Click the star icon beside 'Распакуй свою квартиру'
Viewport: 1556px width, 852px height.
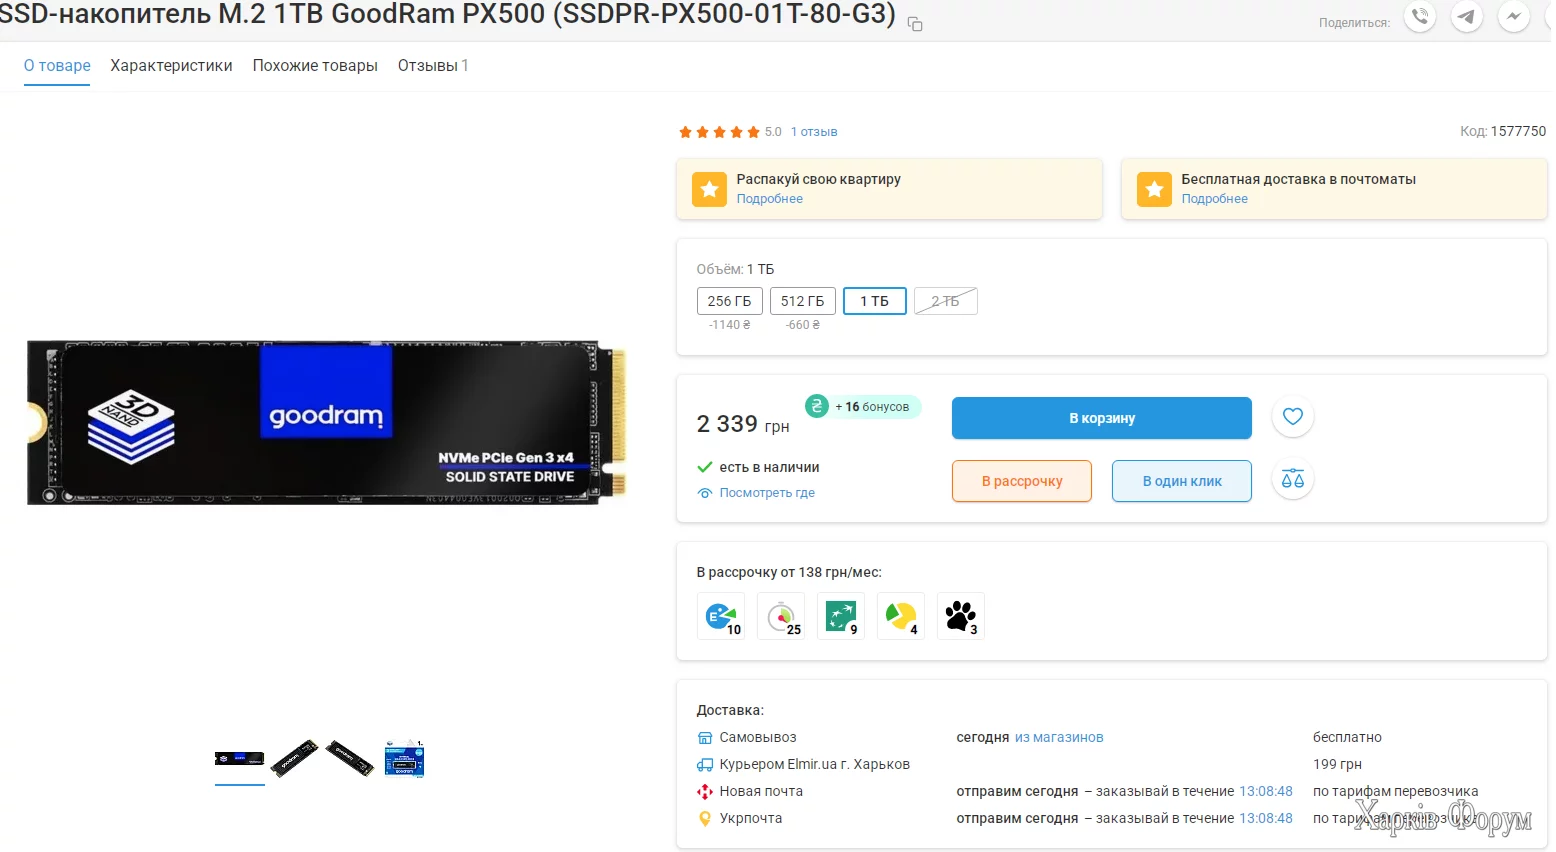(709, 189)
